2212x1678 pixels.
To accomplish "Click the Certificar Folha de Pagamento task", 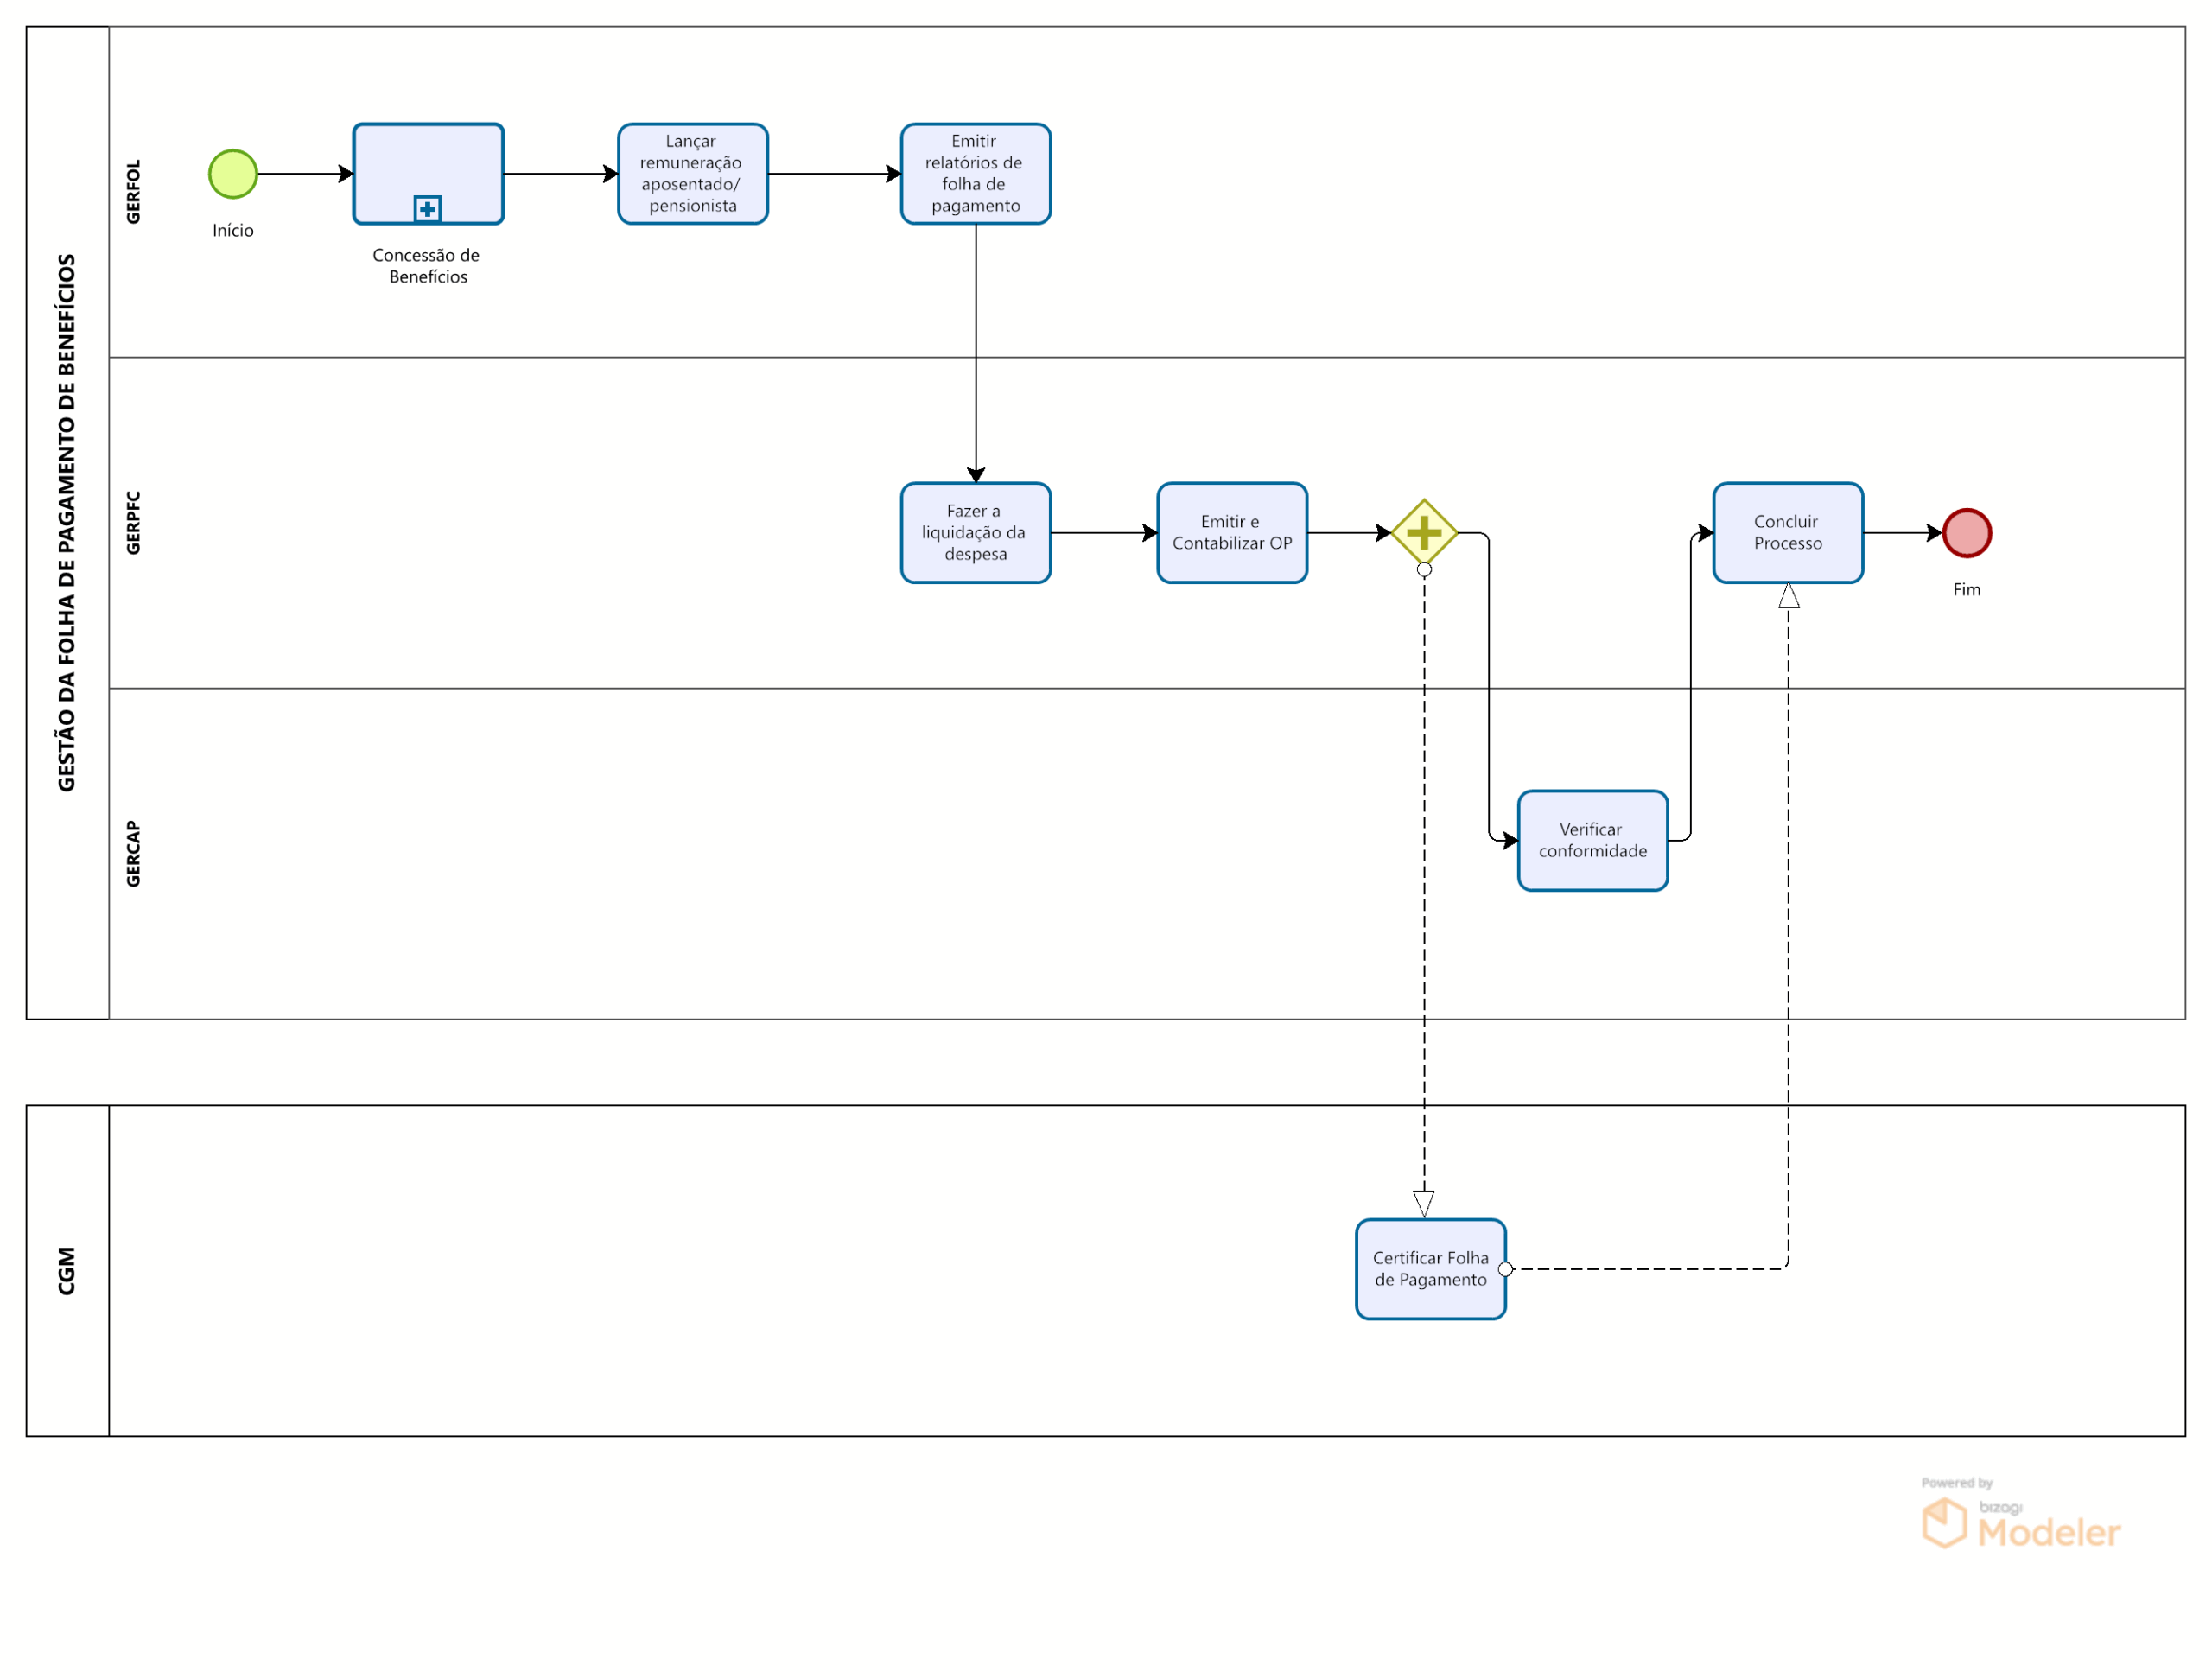I will [x=1430, y=1269].
